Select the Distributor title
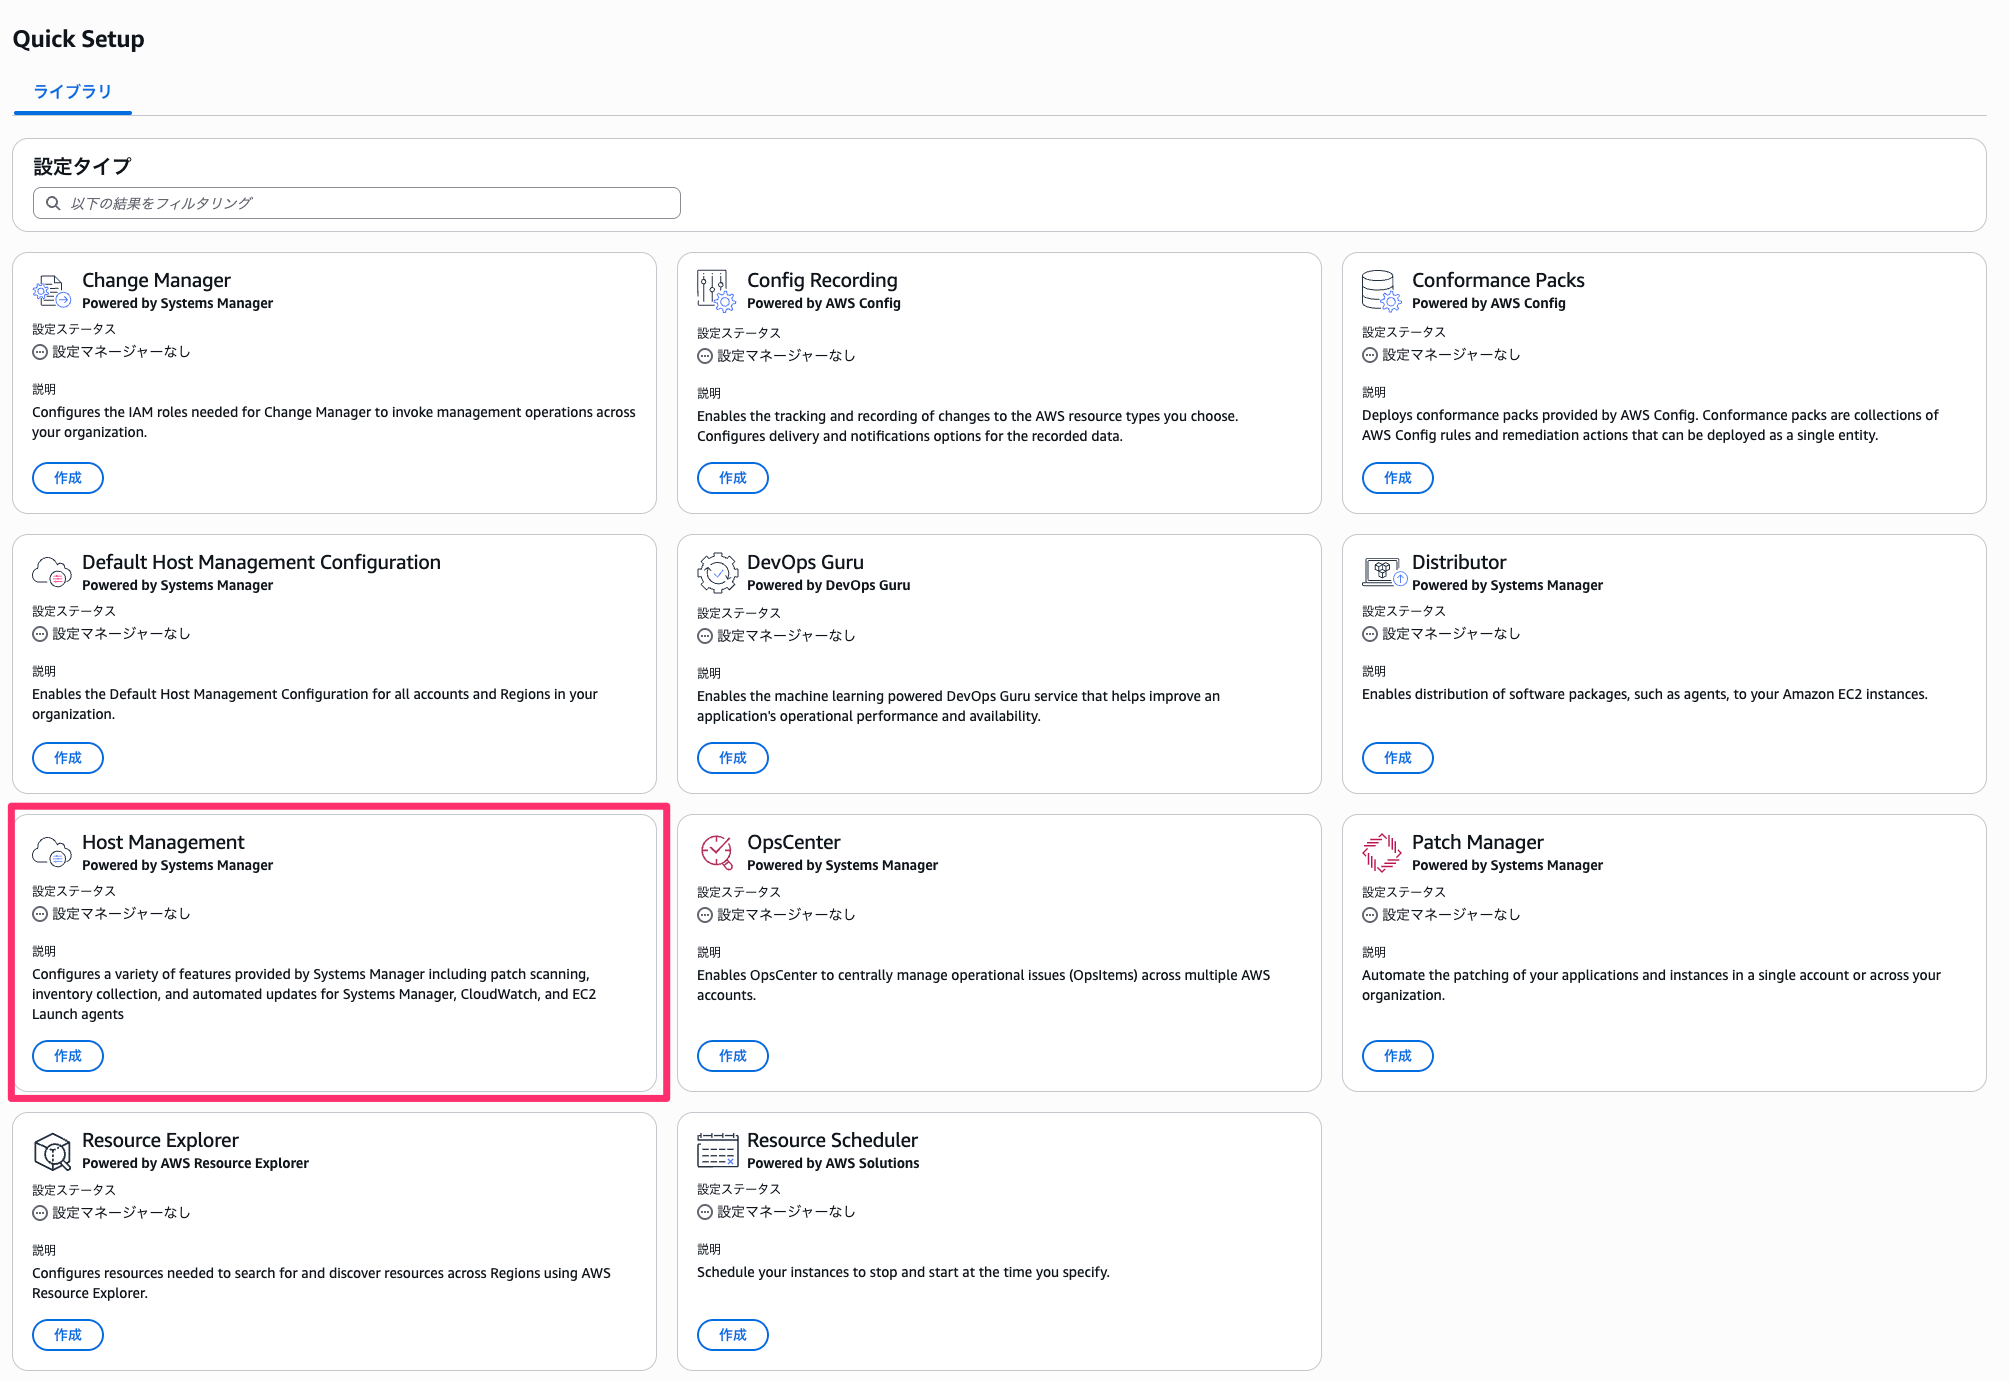Viewport: 2009px width, 1382px height. click(x=1459, y=563)
